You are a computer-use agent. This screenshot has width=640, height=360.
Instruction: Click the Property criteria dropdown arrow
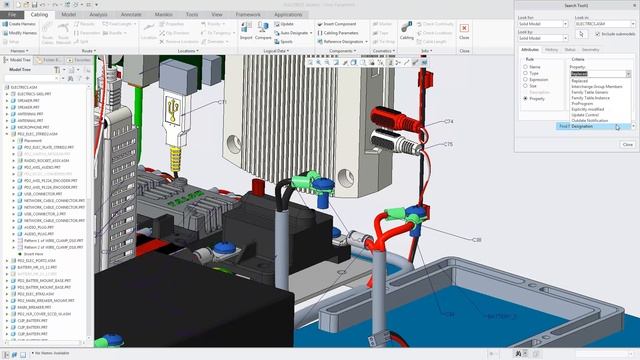pos(628,74)
